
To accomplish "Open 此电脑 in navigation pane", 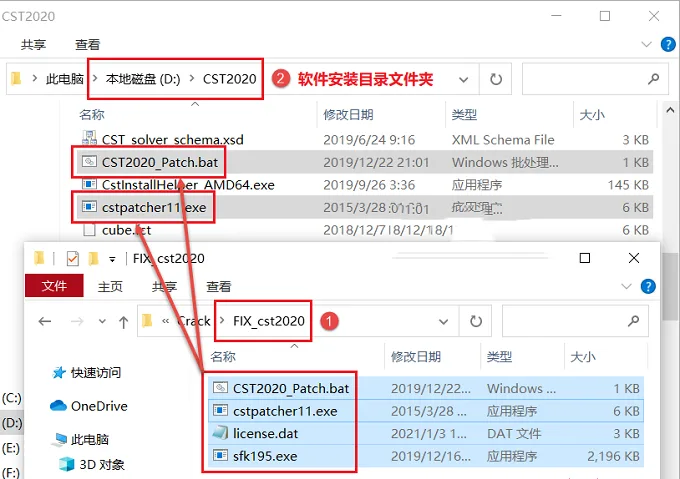I will (x=90, y=440).
